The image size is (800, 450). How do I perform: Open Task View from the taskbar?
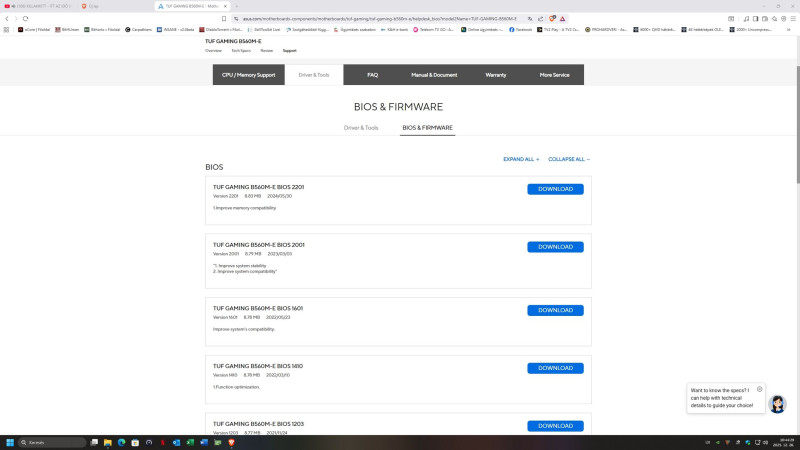[94, 442]
